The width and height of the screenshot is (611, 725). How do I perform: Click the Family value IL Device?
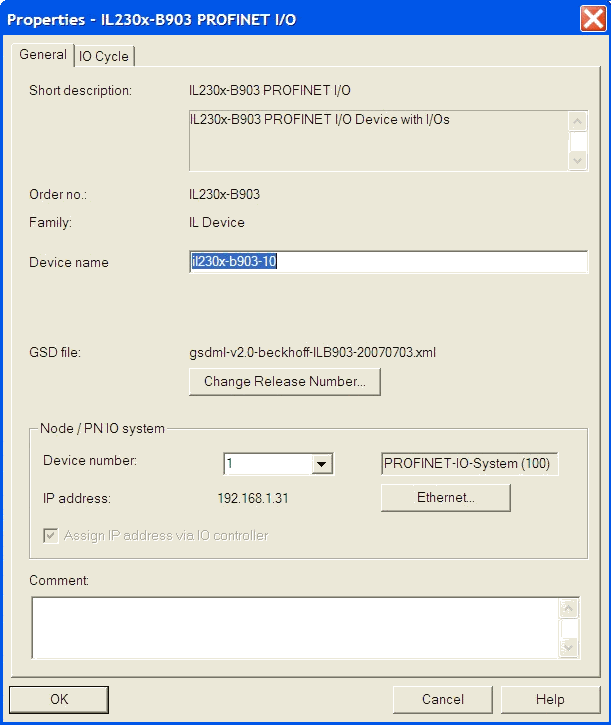point(216,222)
